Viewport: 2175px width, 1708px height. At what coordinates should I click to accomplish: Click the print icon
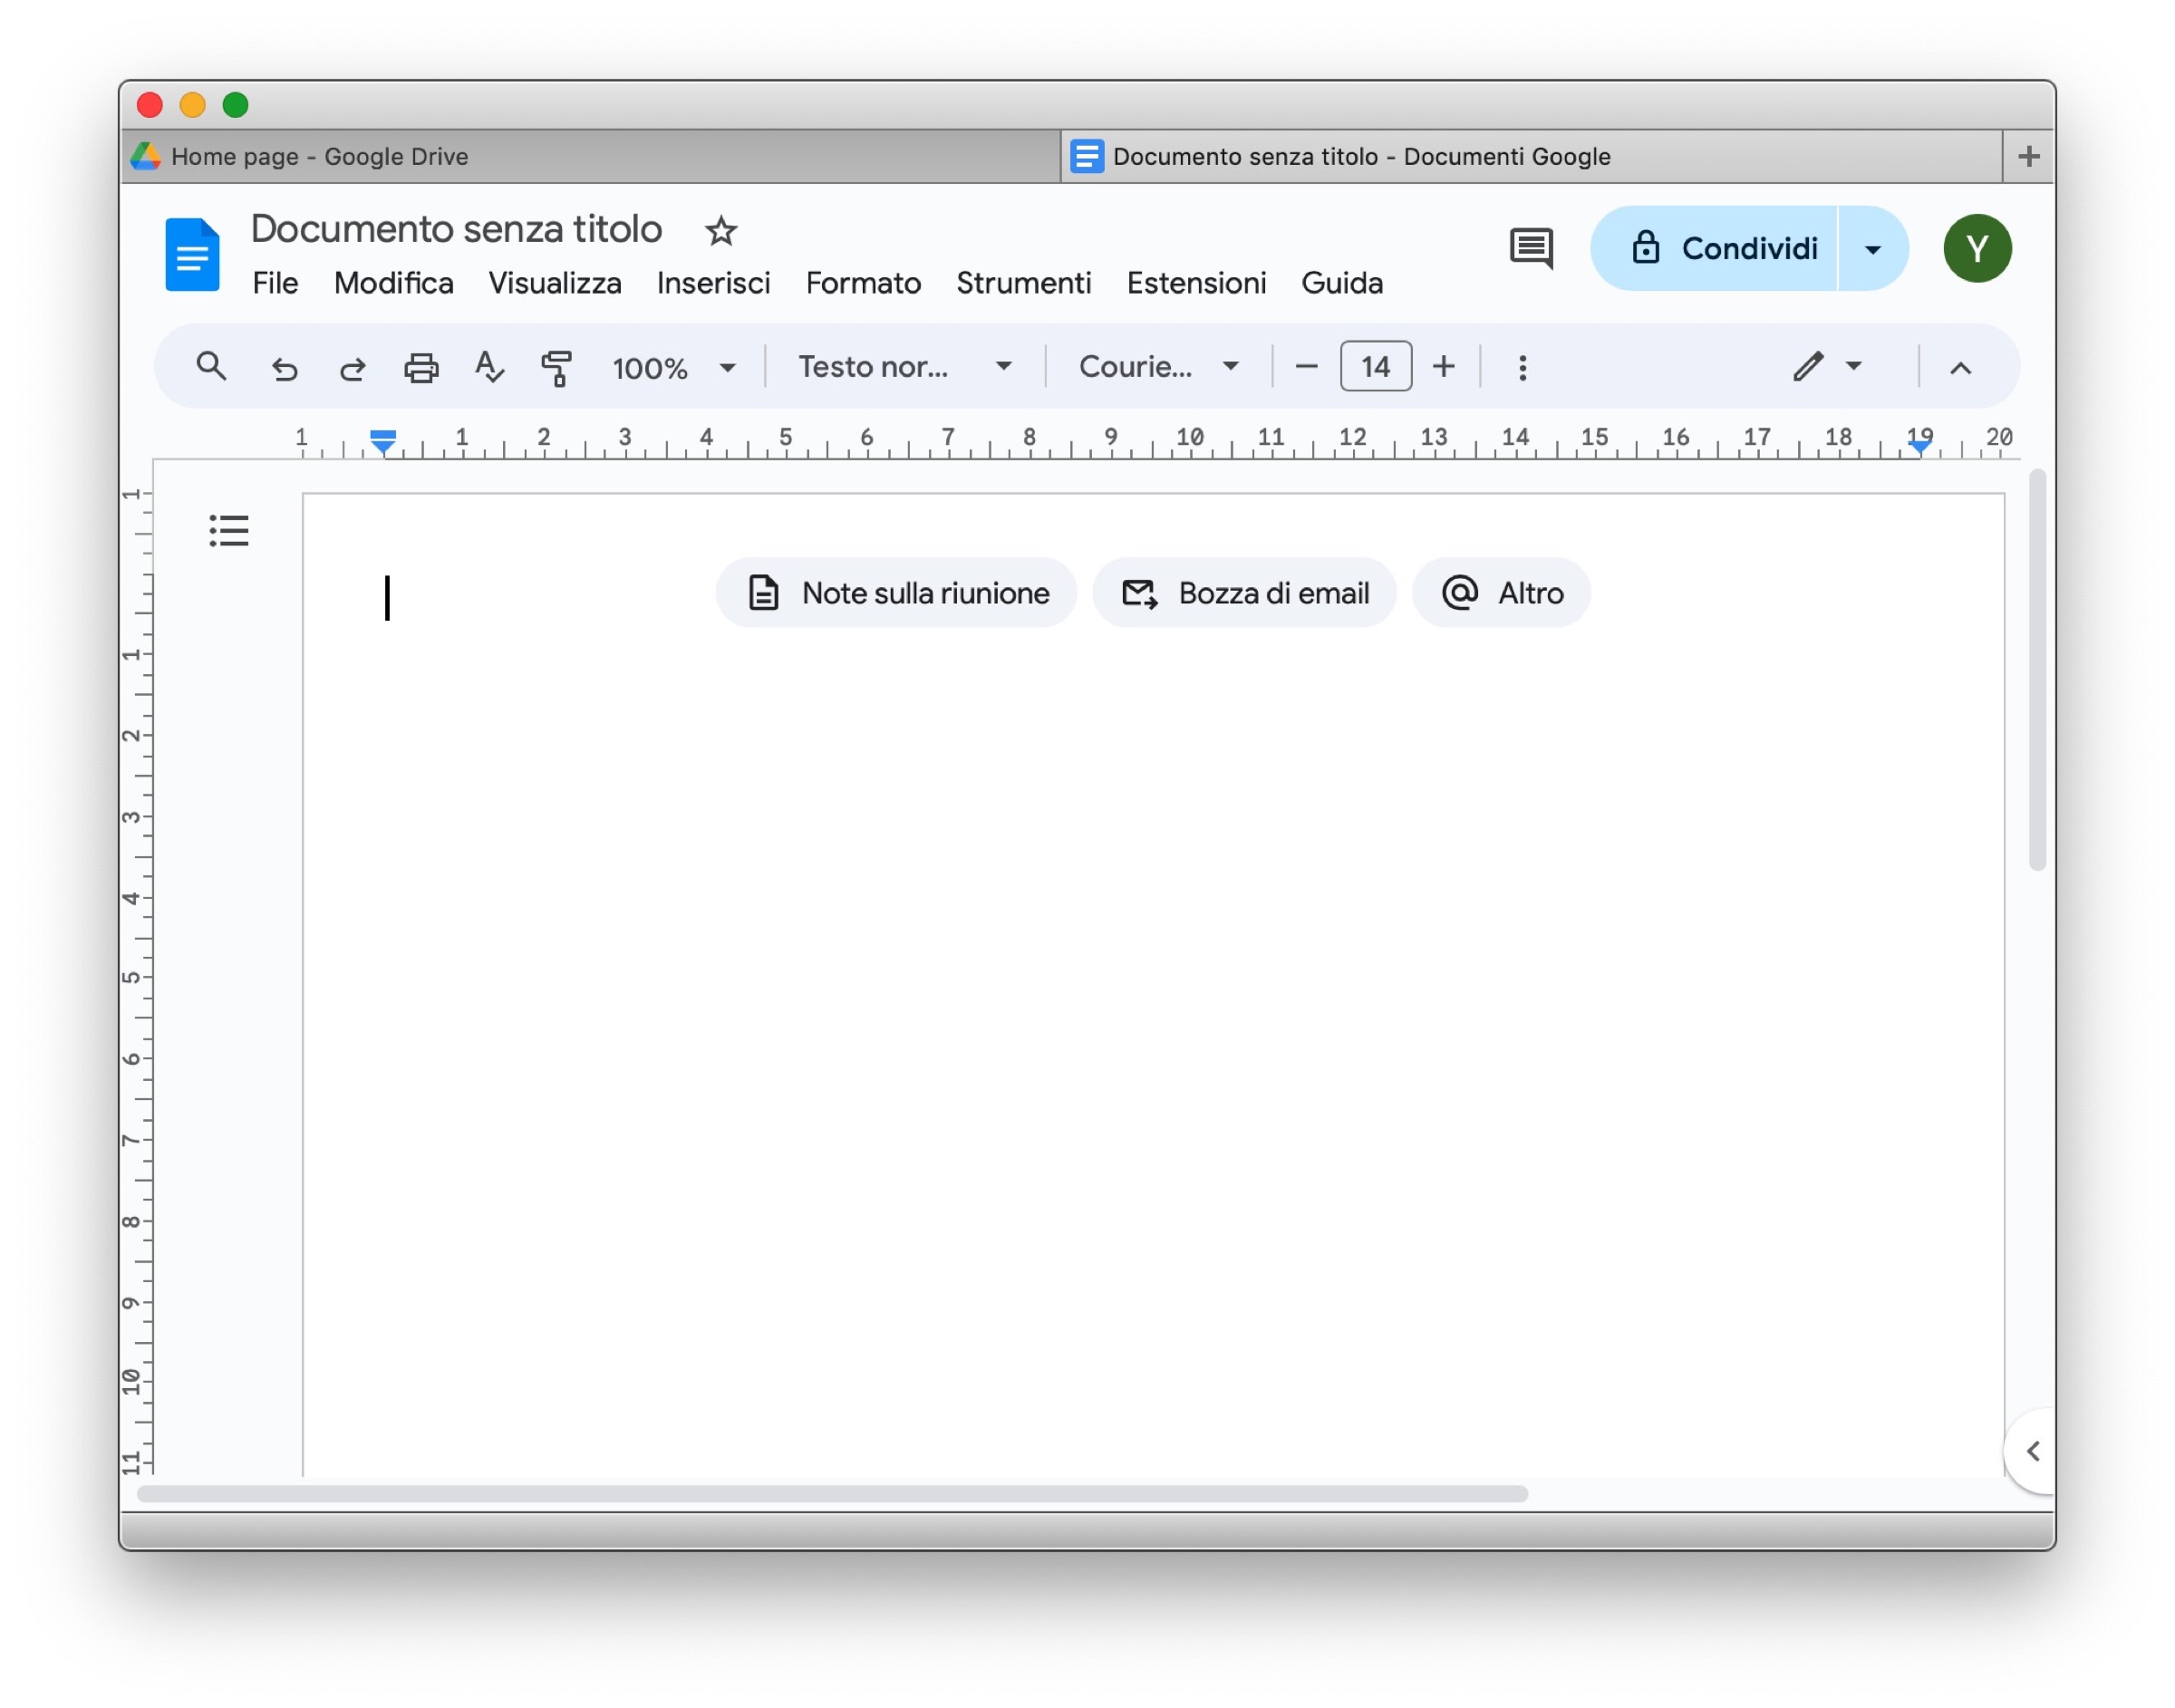[x=421, y=368]
